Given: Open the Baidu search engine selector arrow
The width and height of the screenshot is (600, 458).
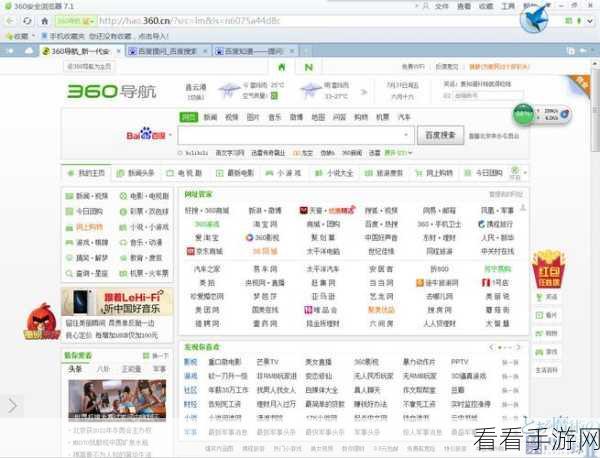Looking at the screenshot, I should pyautogui.click(x=170, y=135).
